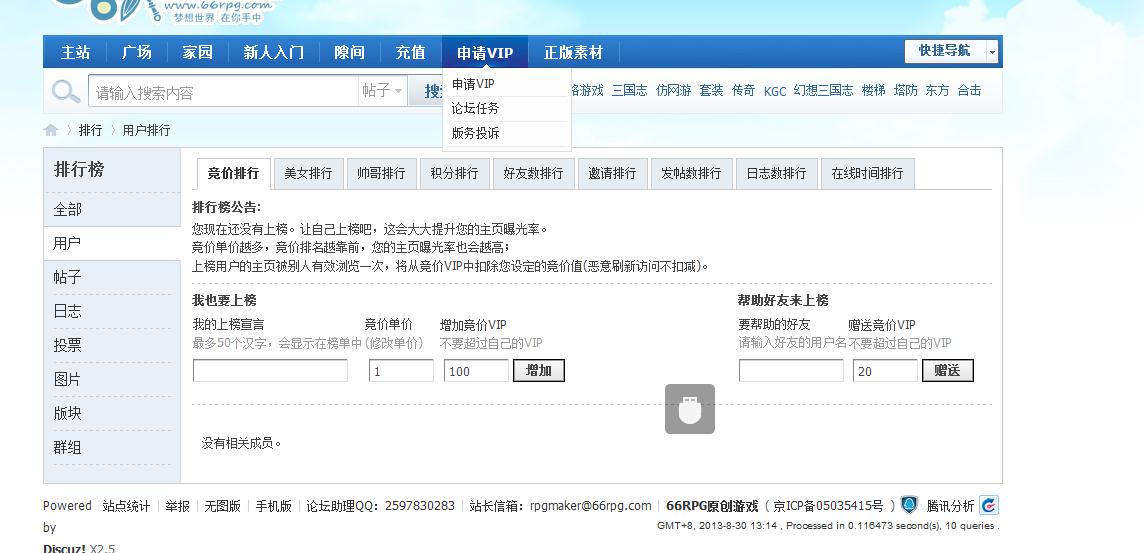The width and height of the screenshot is (1144, 553).
Task: Click the magnifier search icon
Action: tap(66, 92)
